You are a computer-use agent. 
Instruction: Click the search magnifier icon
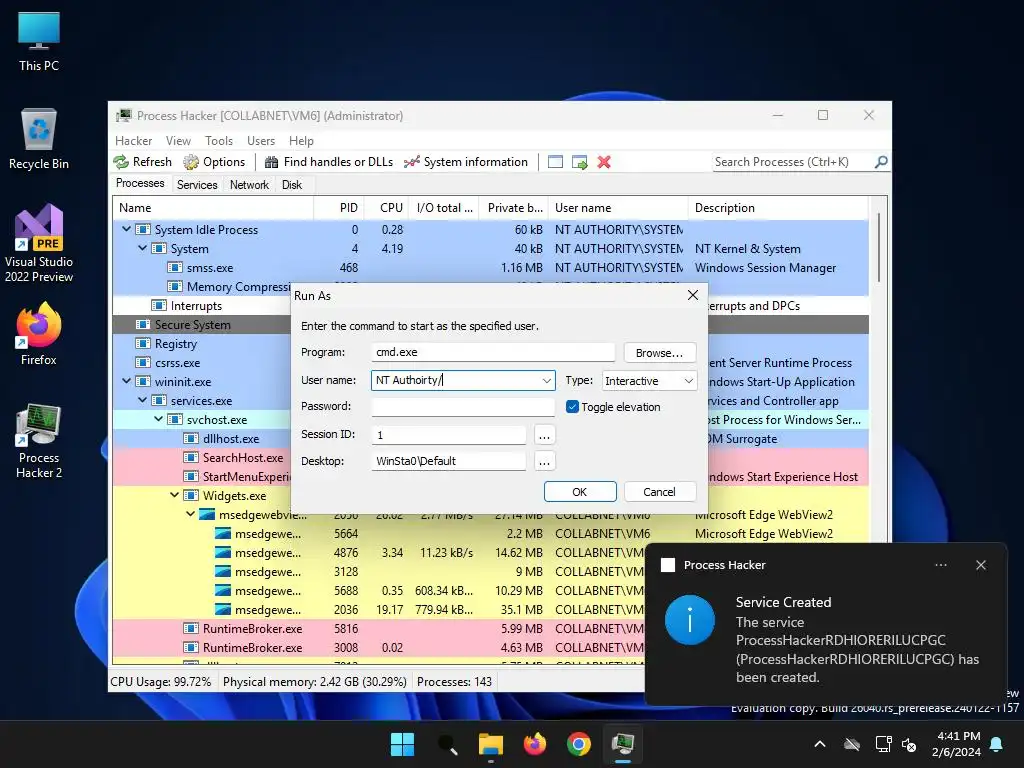click(881, 162)
